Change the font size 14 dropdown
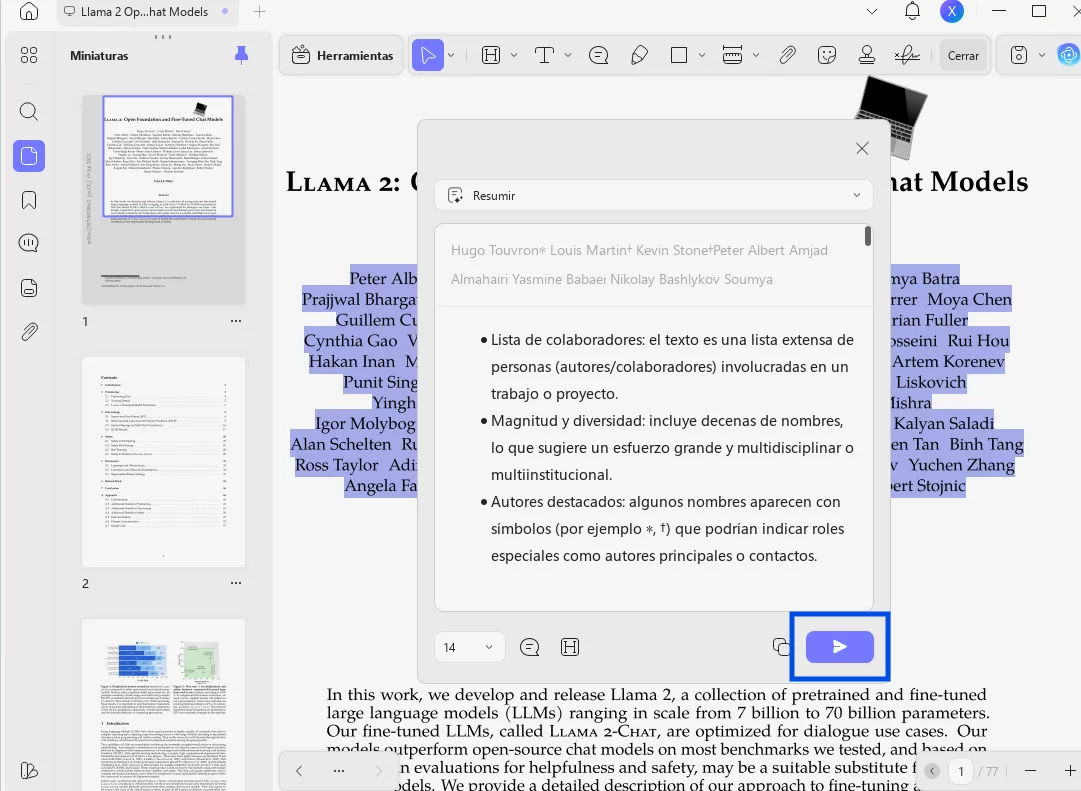Screen dimensions: 1081x791 coord(469,647)
